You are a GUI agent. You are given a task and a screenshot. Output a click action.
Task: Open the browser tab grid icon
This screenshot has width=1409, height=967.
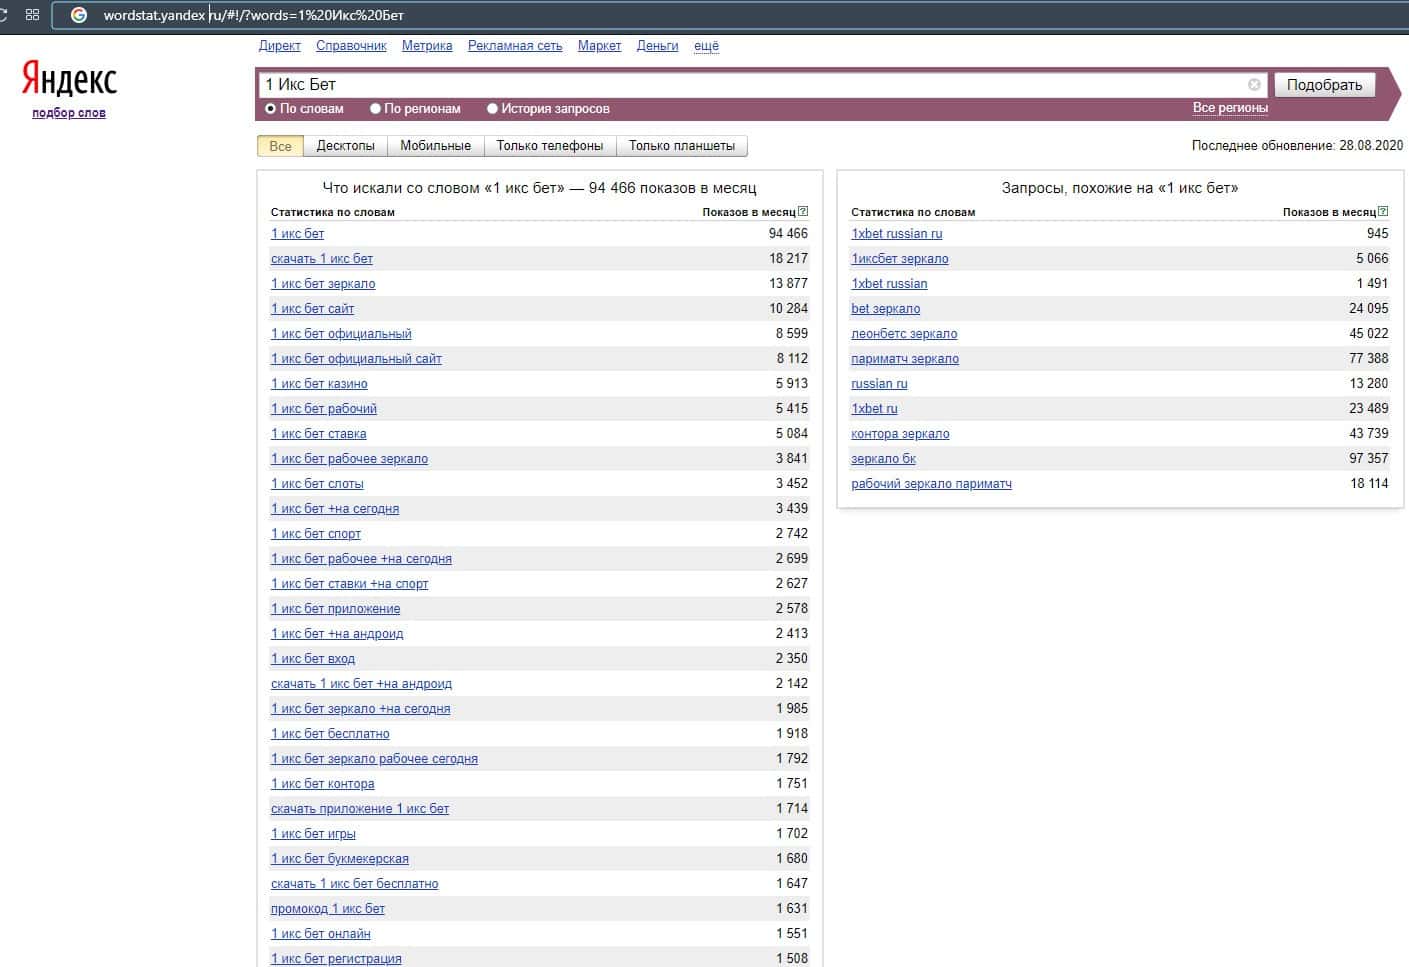(32, 15)
